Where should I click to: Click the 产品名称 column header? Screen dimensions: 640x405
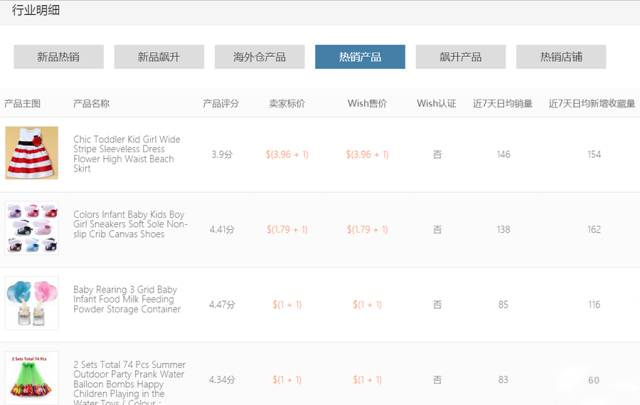coord(91,104)
